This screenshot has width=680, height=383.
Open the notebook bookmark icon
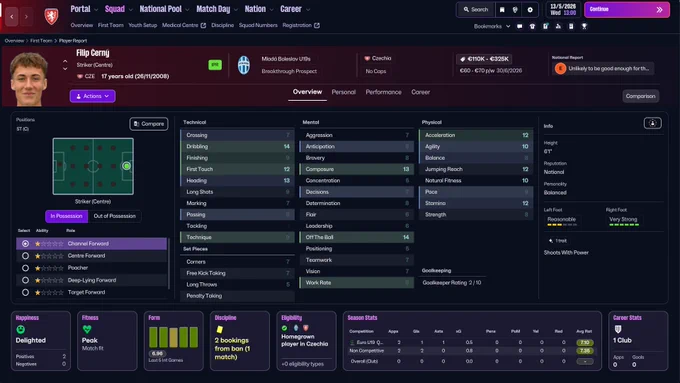pyautogui.click(x=571, y=26)
